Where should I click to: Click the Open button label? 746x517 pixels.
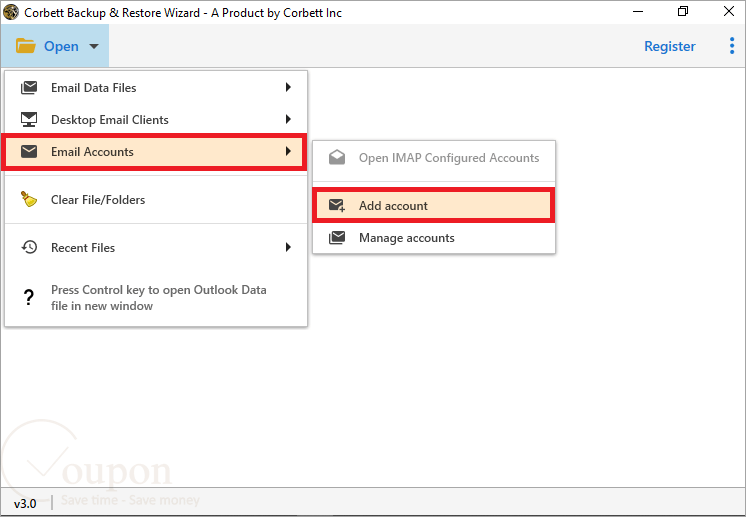(x=61, y=46)
